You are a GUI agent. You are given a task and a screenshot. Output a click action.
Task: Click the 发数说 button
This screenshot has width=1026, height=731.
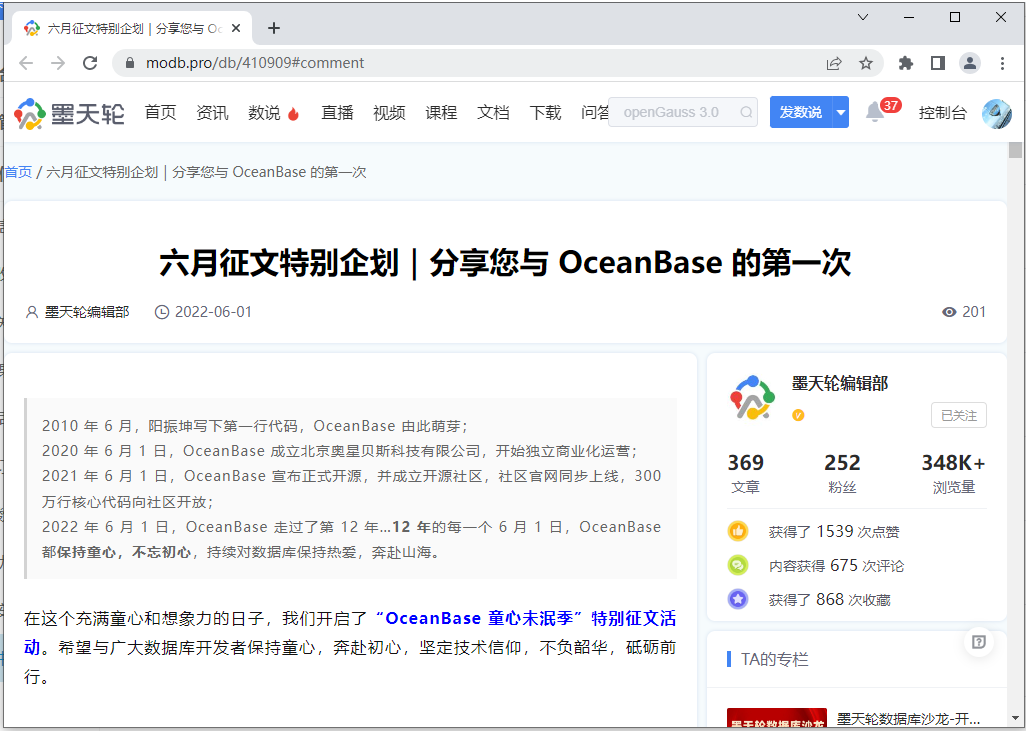pos(801,112)
